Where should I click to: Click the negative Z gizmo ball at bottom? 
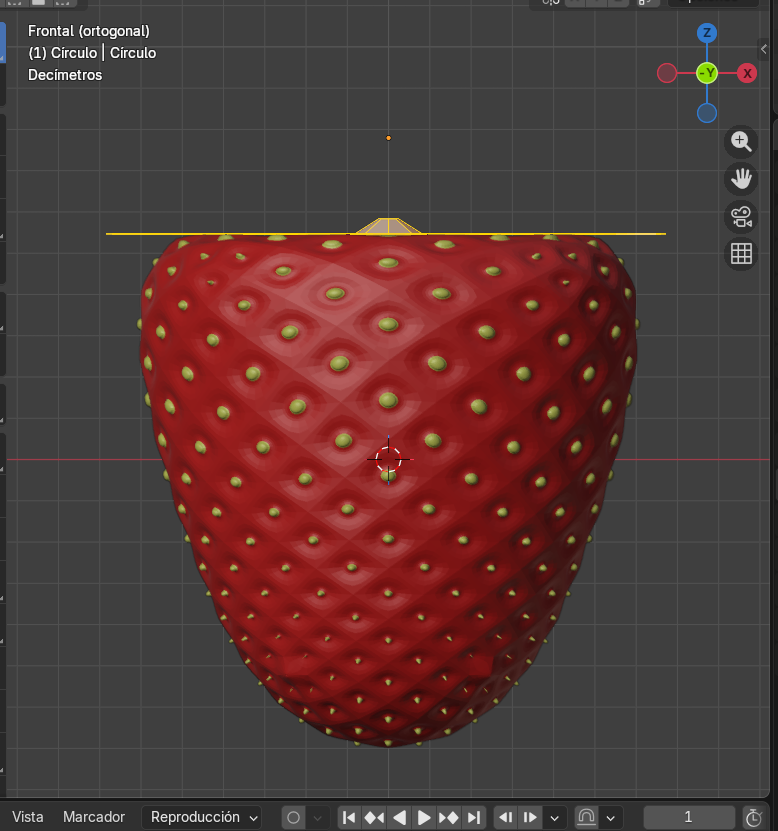pos(707,113)
